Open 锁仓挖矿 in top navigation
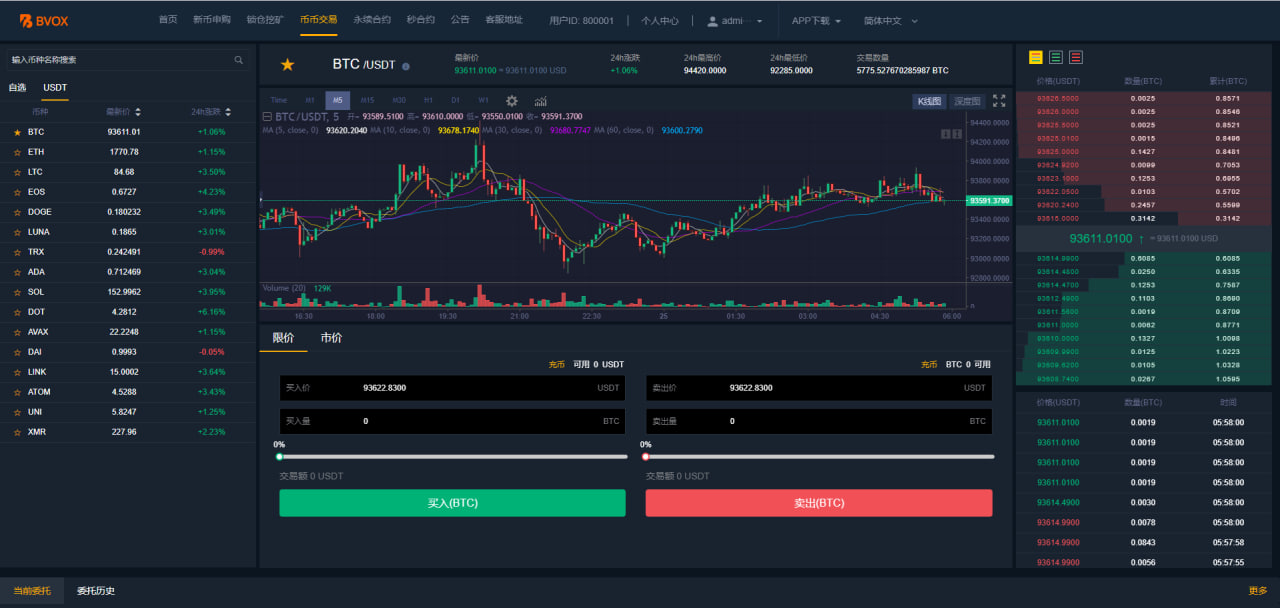The width and height of the screenshot is (1280, 608). (x=265, y=20)
